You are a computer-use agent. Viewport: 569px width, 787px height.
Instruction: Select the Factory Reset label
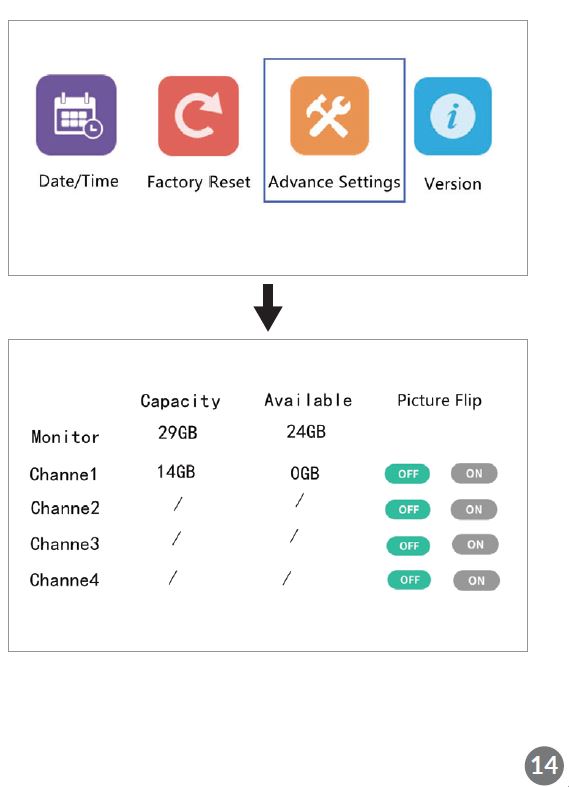[199, 182]
